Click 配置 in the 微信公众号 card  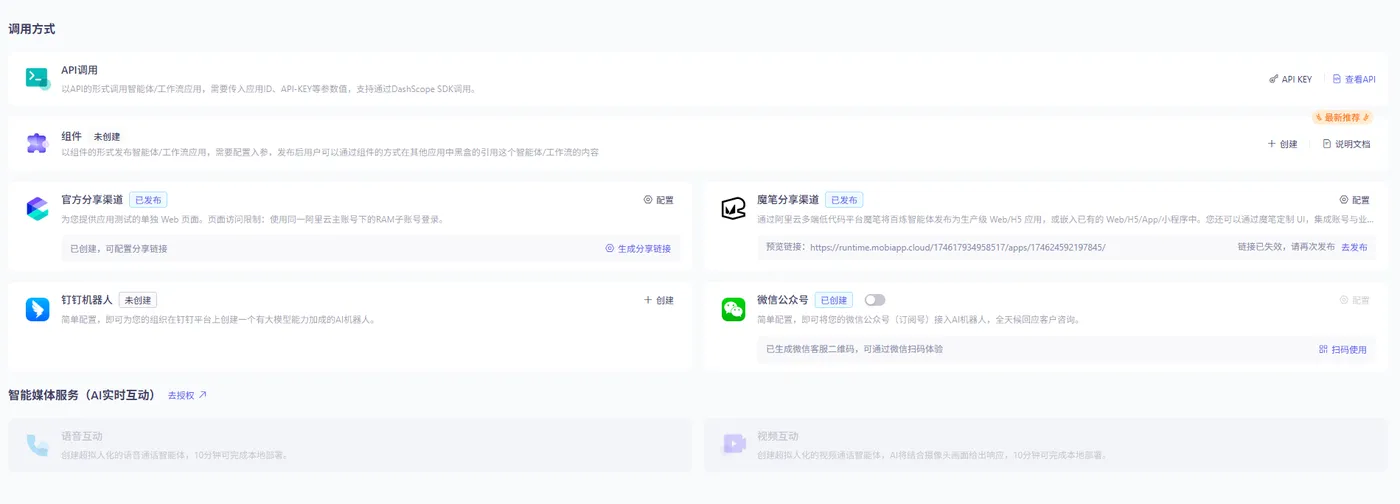(x=1355, y=300)
